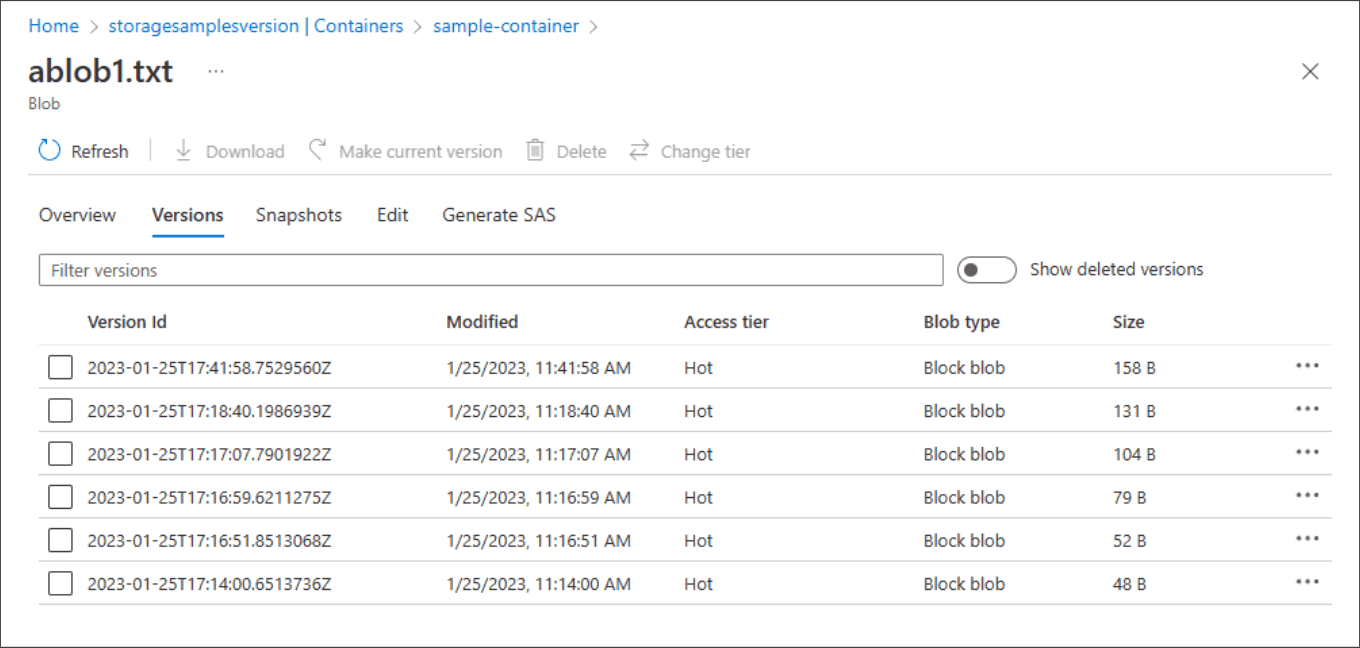
Task: Click version ID 2023-01-25T17:14:00.6513736Z text
Action: point(209,584)
